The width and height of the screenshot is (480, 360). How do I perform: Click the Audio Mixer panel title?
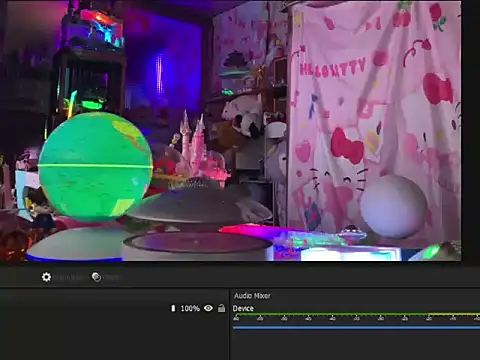click(252, 296)
